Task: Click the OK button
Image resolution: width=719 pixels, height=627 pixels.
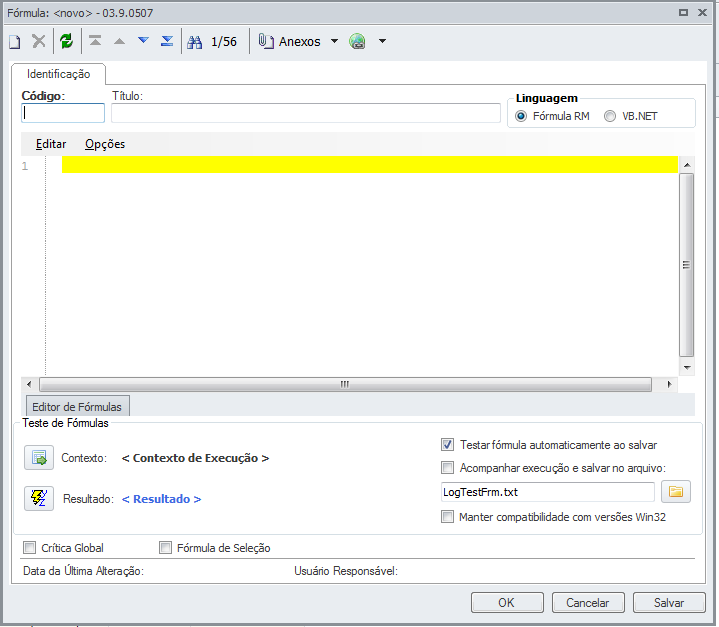Action: tap(507, 602)
